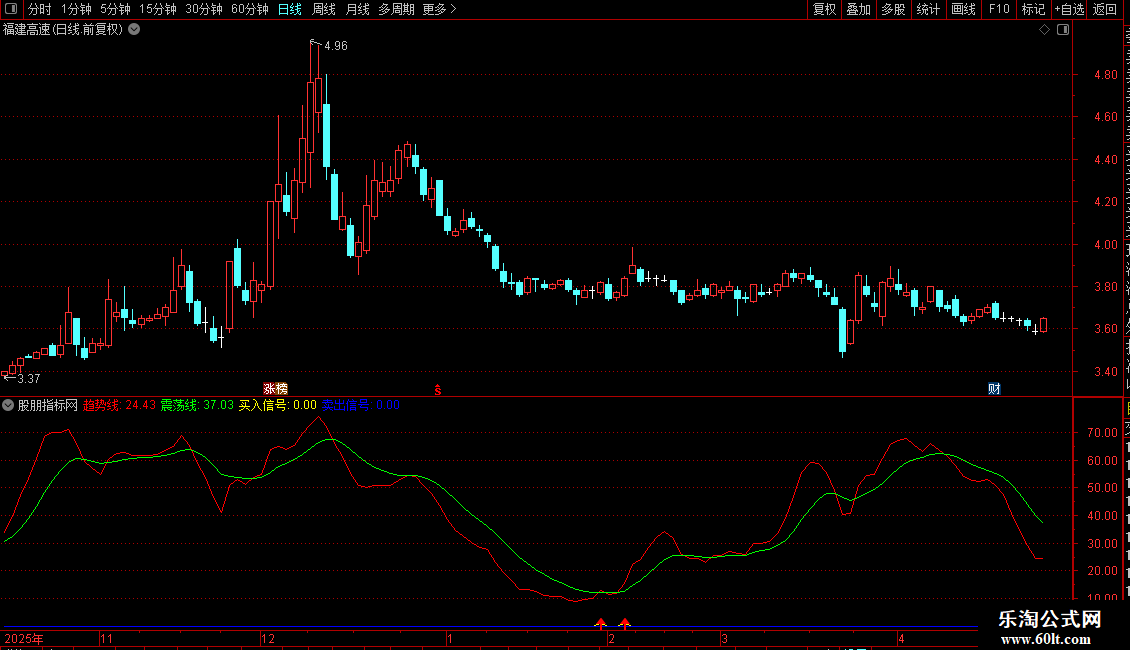Click the 12 month marker on the time axis
Viewport: 1130px width, 650px height.
click(x=268, y=638)
